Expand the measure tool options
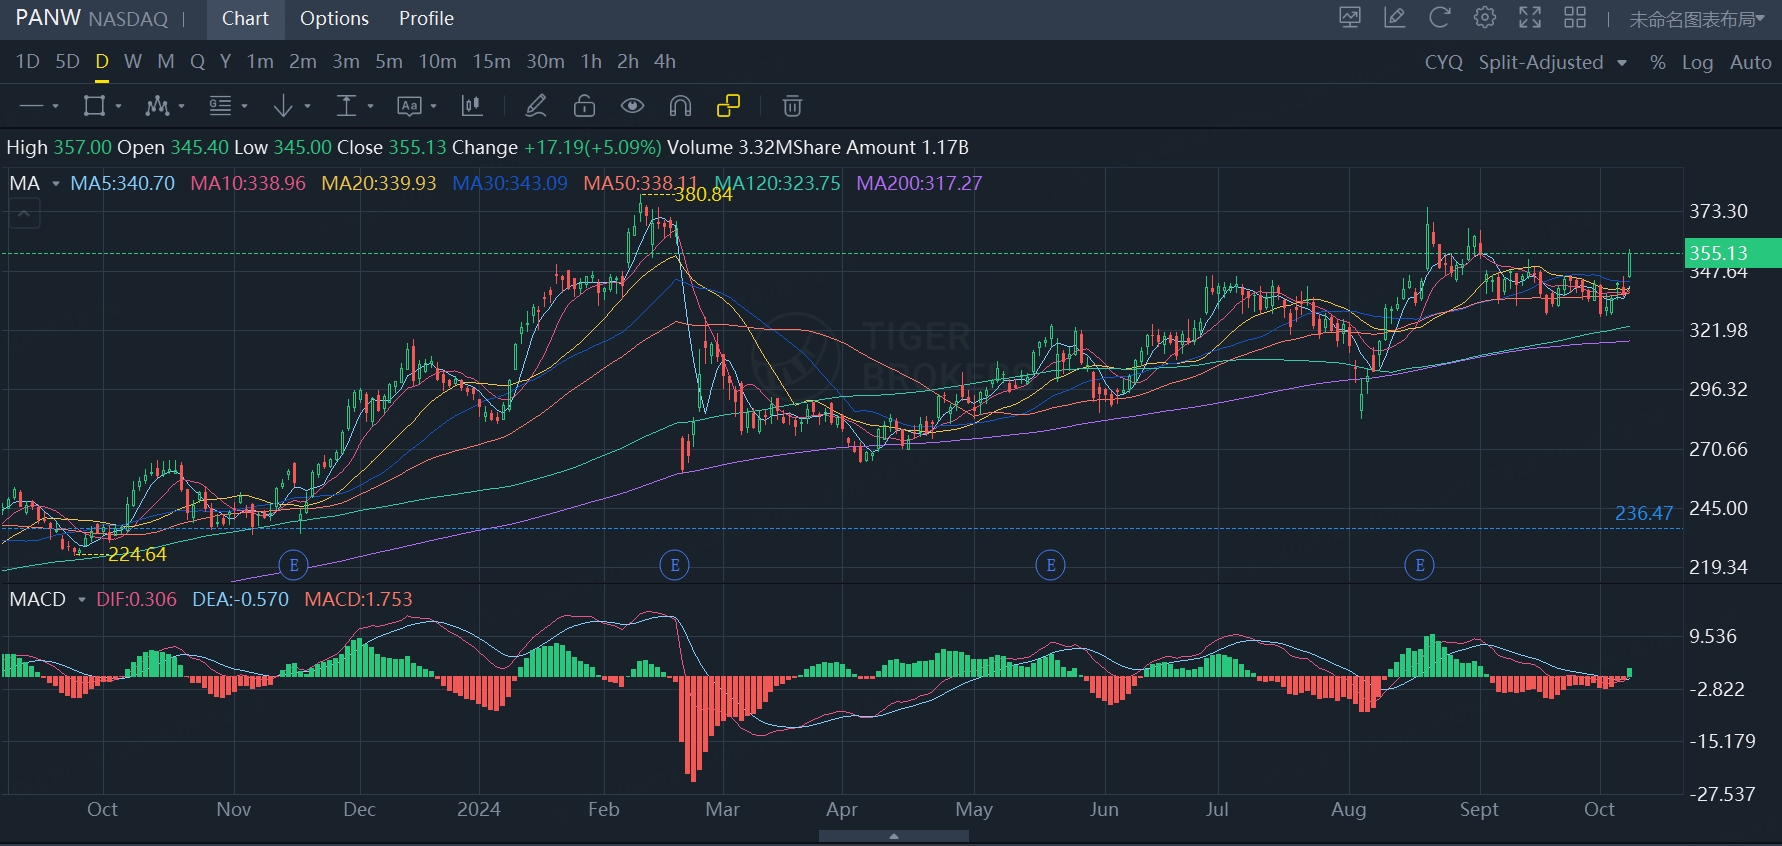The width and height of the screenshot is (1782, 846). (370, 106)
